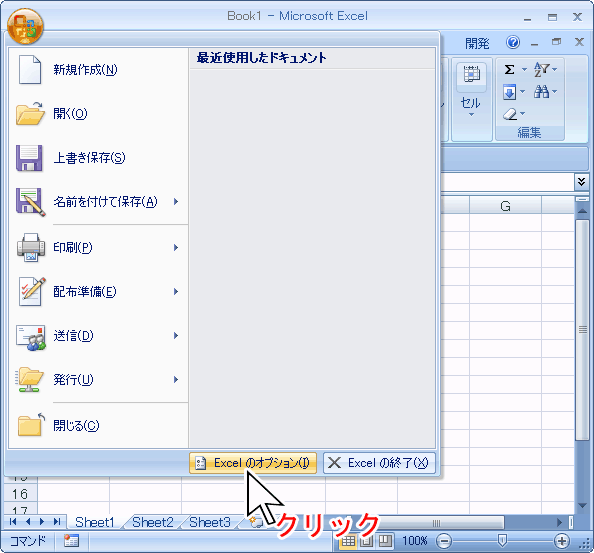Open Excel Help question mark icon
This screenshot has width=594, height=553.
click(x=513, y=42)
